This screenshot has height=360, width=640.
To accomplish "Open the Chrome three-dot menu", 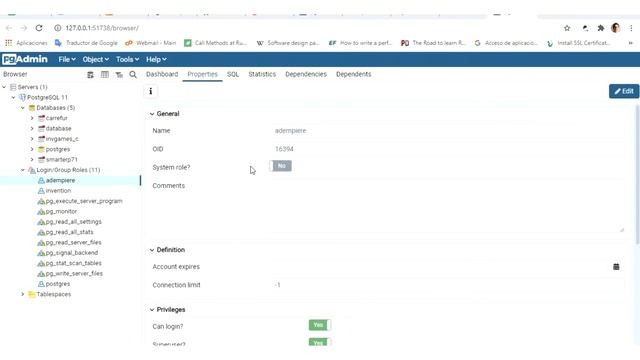I will pyautogui.click(x=631, y=28).
